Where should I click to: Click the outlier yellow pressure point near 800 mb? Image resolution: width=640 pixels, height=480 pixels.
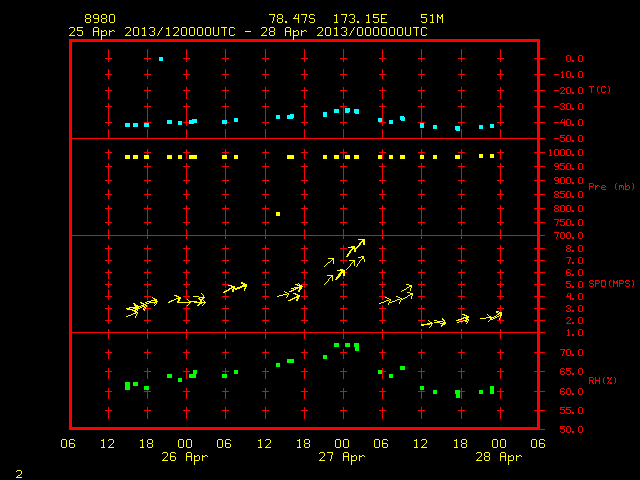tap(278, 214)
